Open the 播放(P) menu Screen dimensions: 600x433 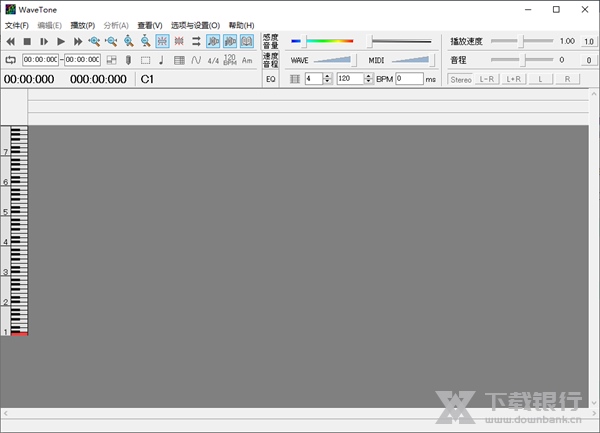coord(83,25)
